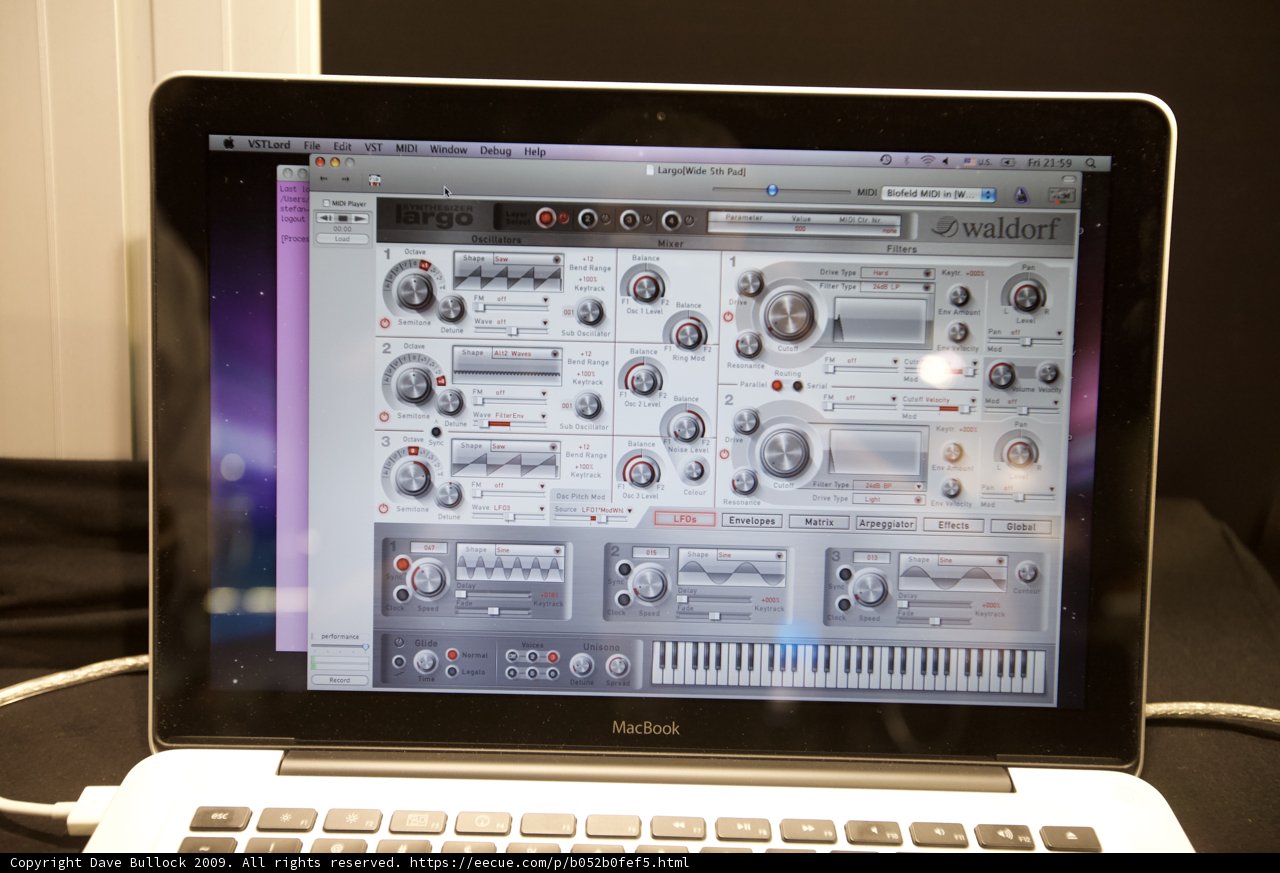The image size is (1280, 873).
Task: Click the Record button
Action: (339, 680)
